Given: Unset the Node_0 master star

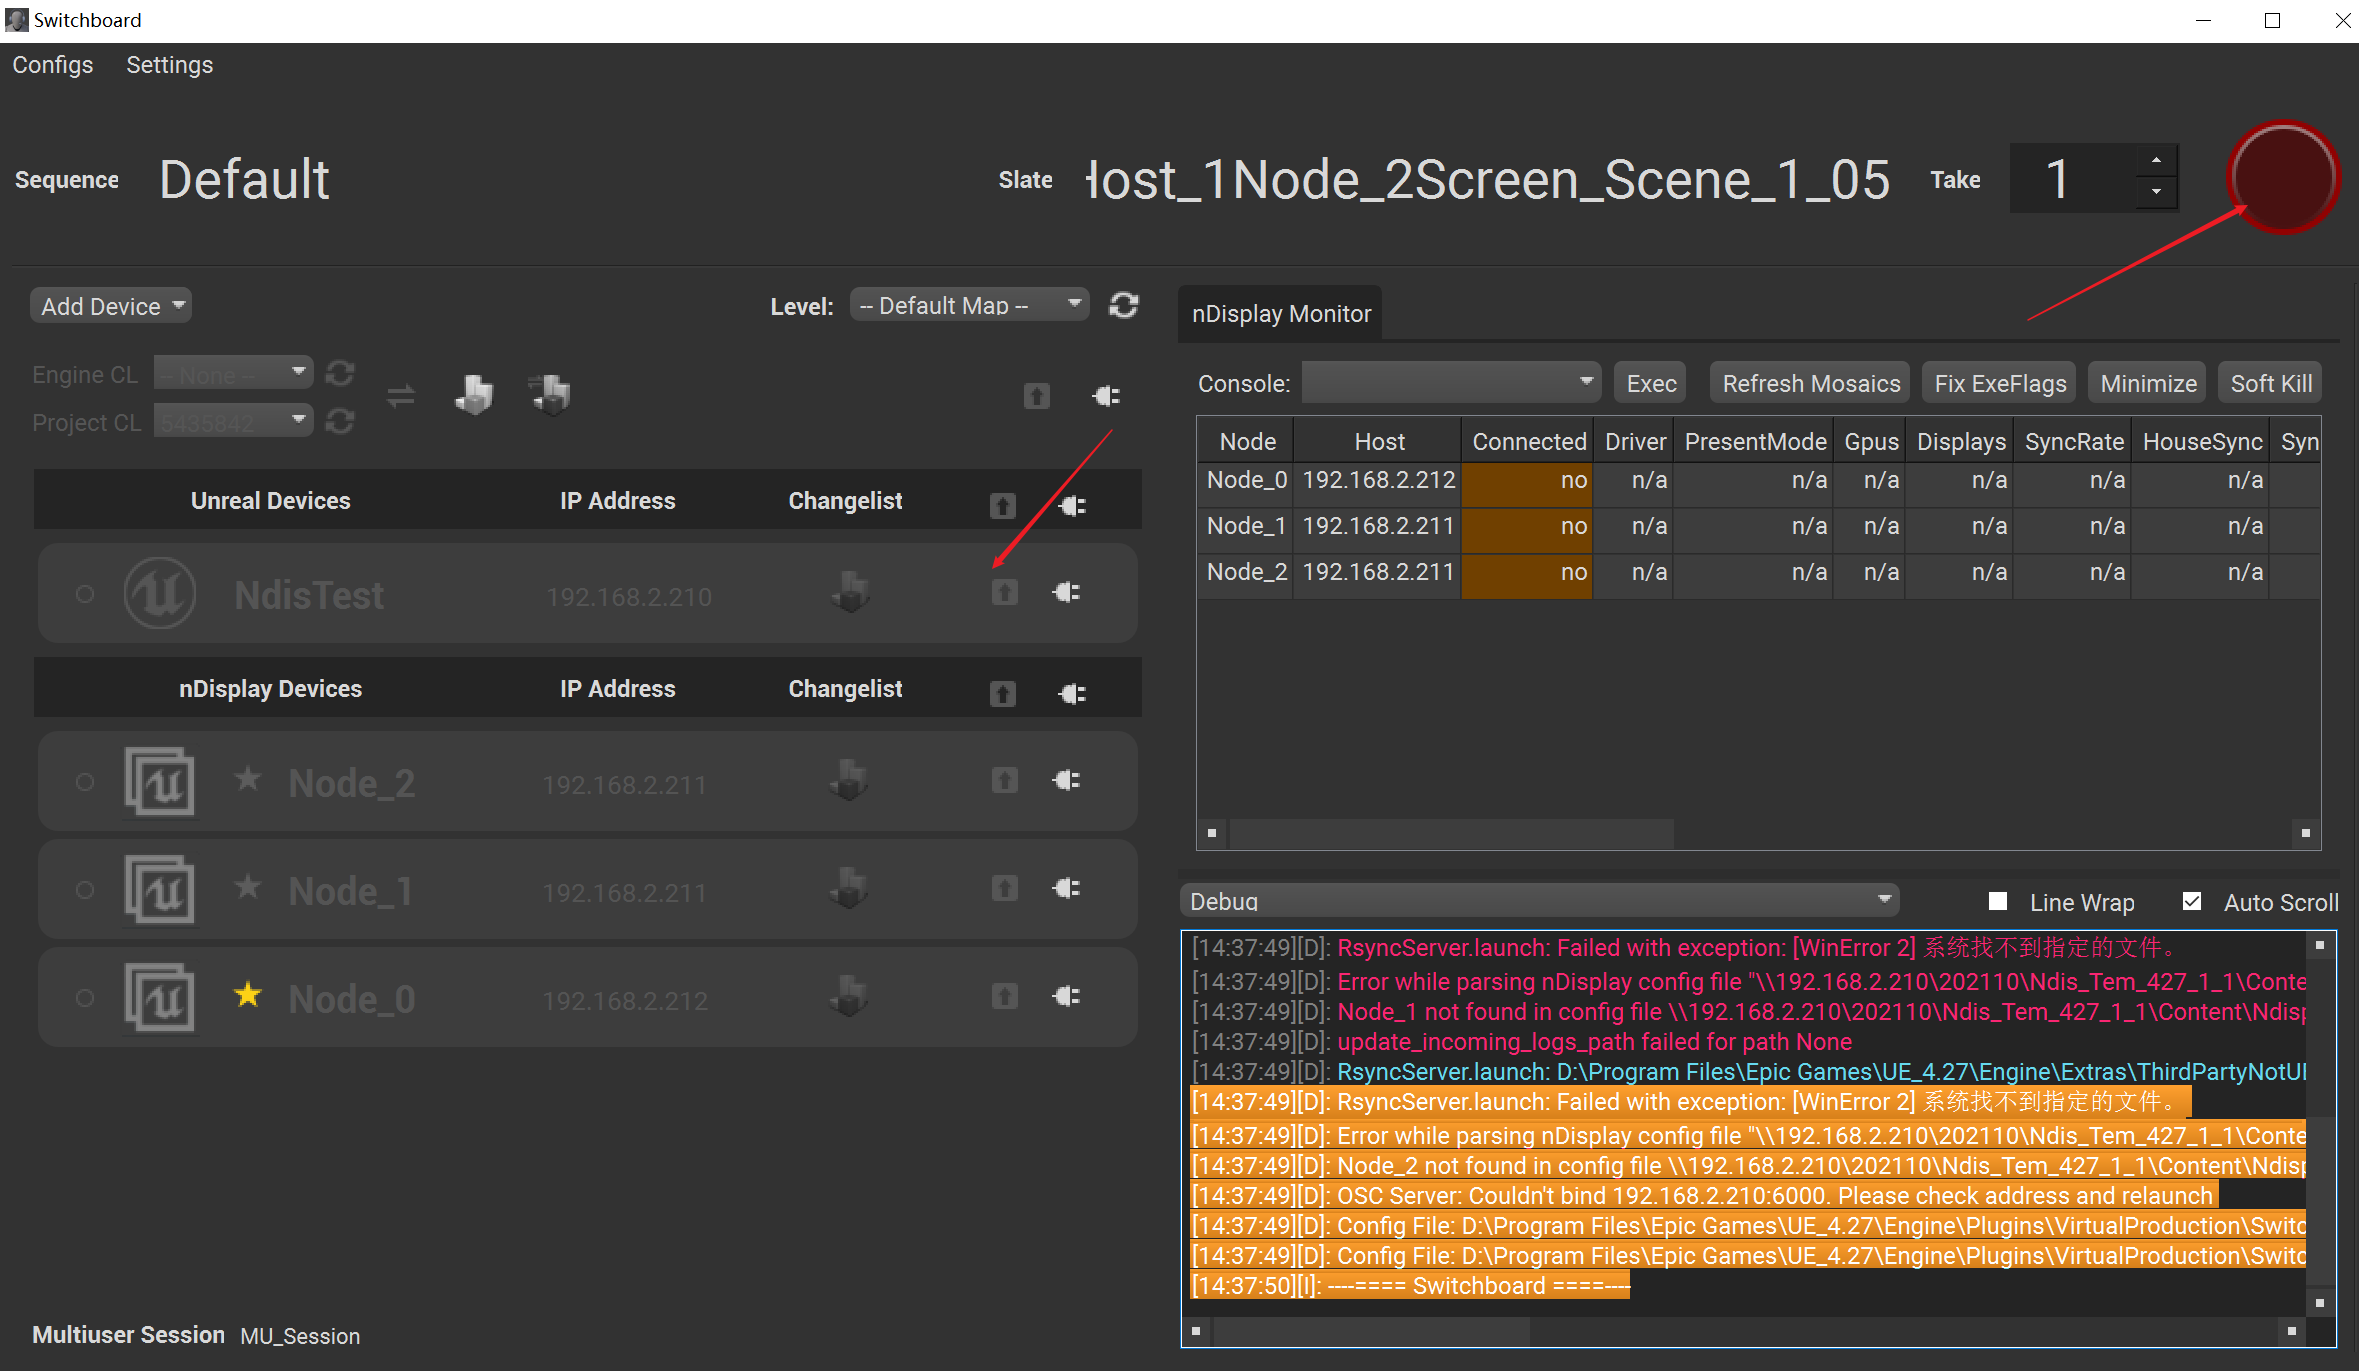Looking at the screenshot, I should click(248, 994).
